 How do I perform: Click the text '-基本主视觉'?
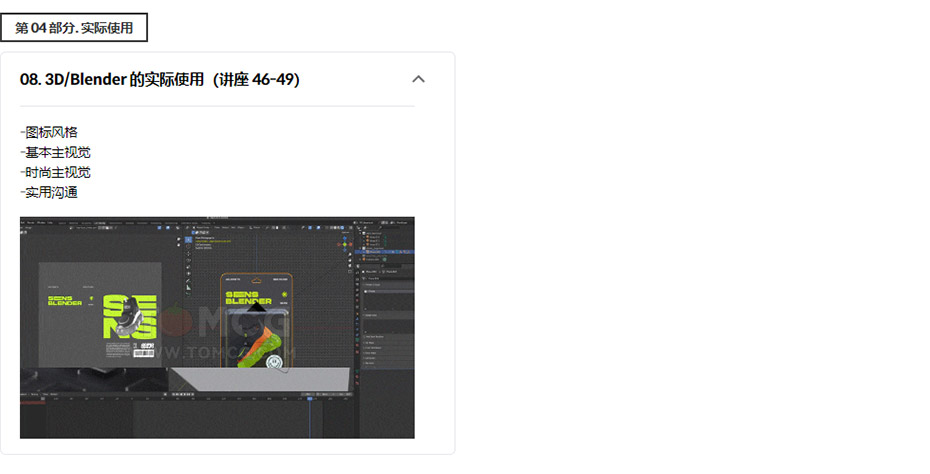pos(55,152)
